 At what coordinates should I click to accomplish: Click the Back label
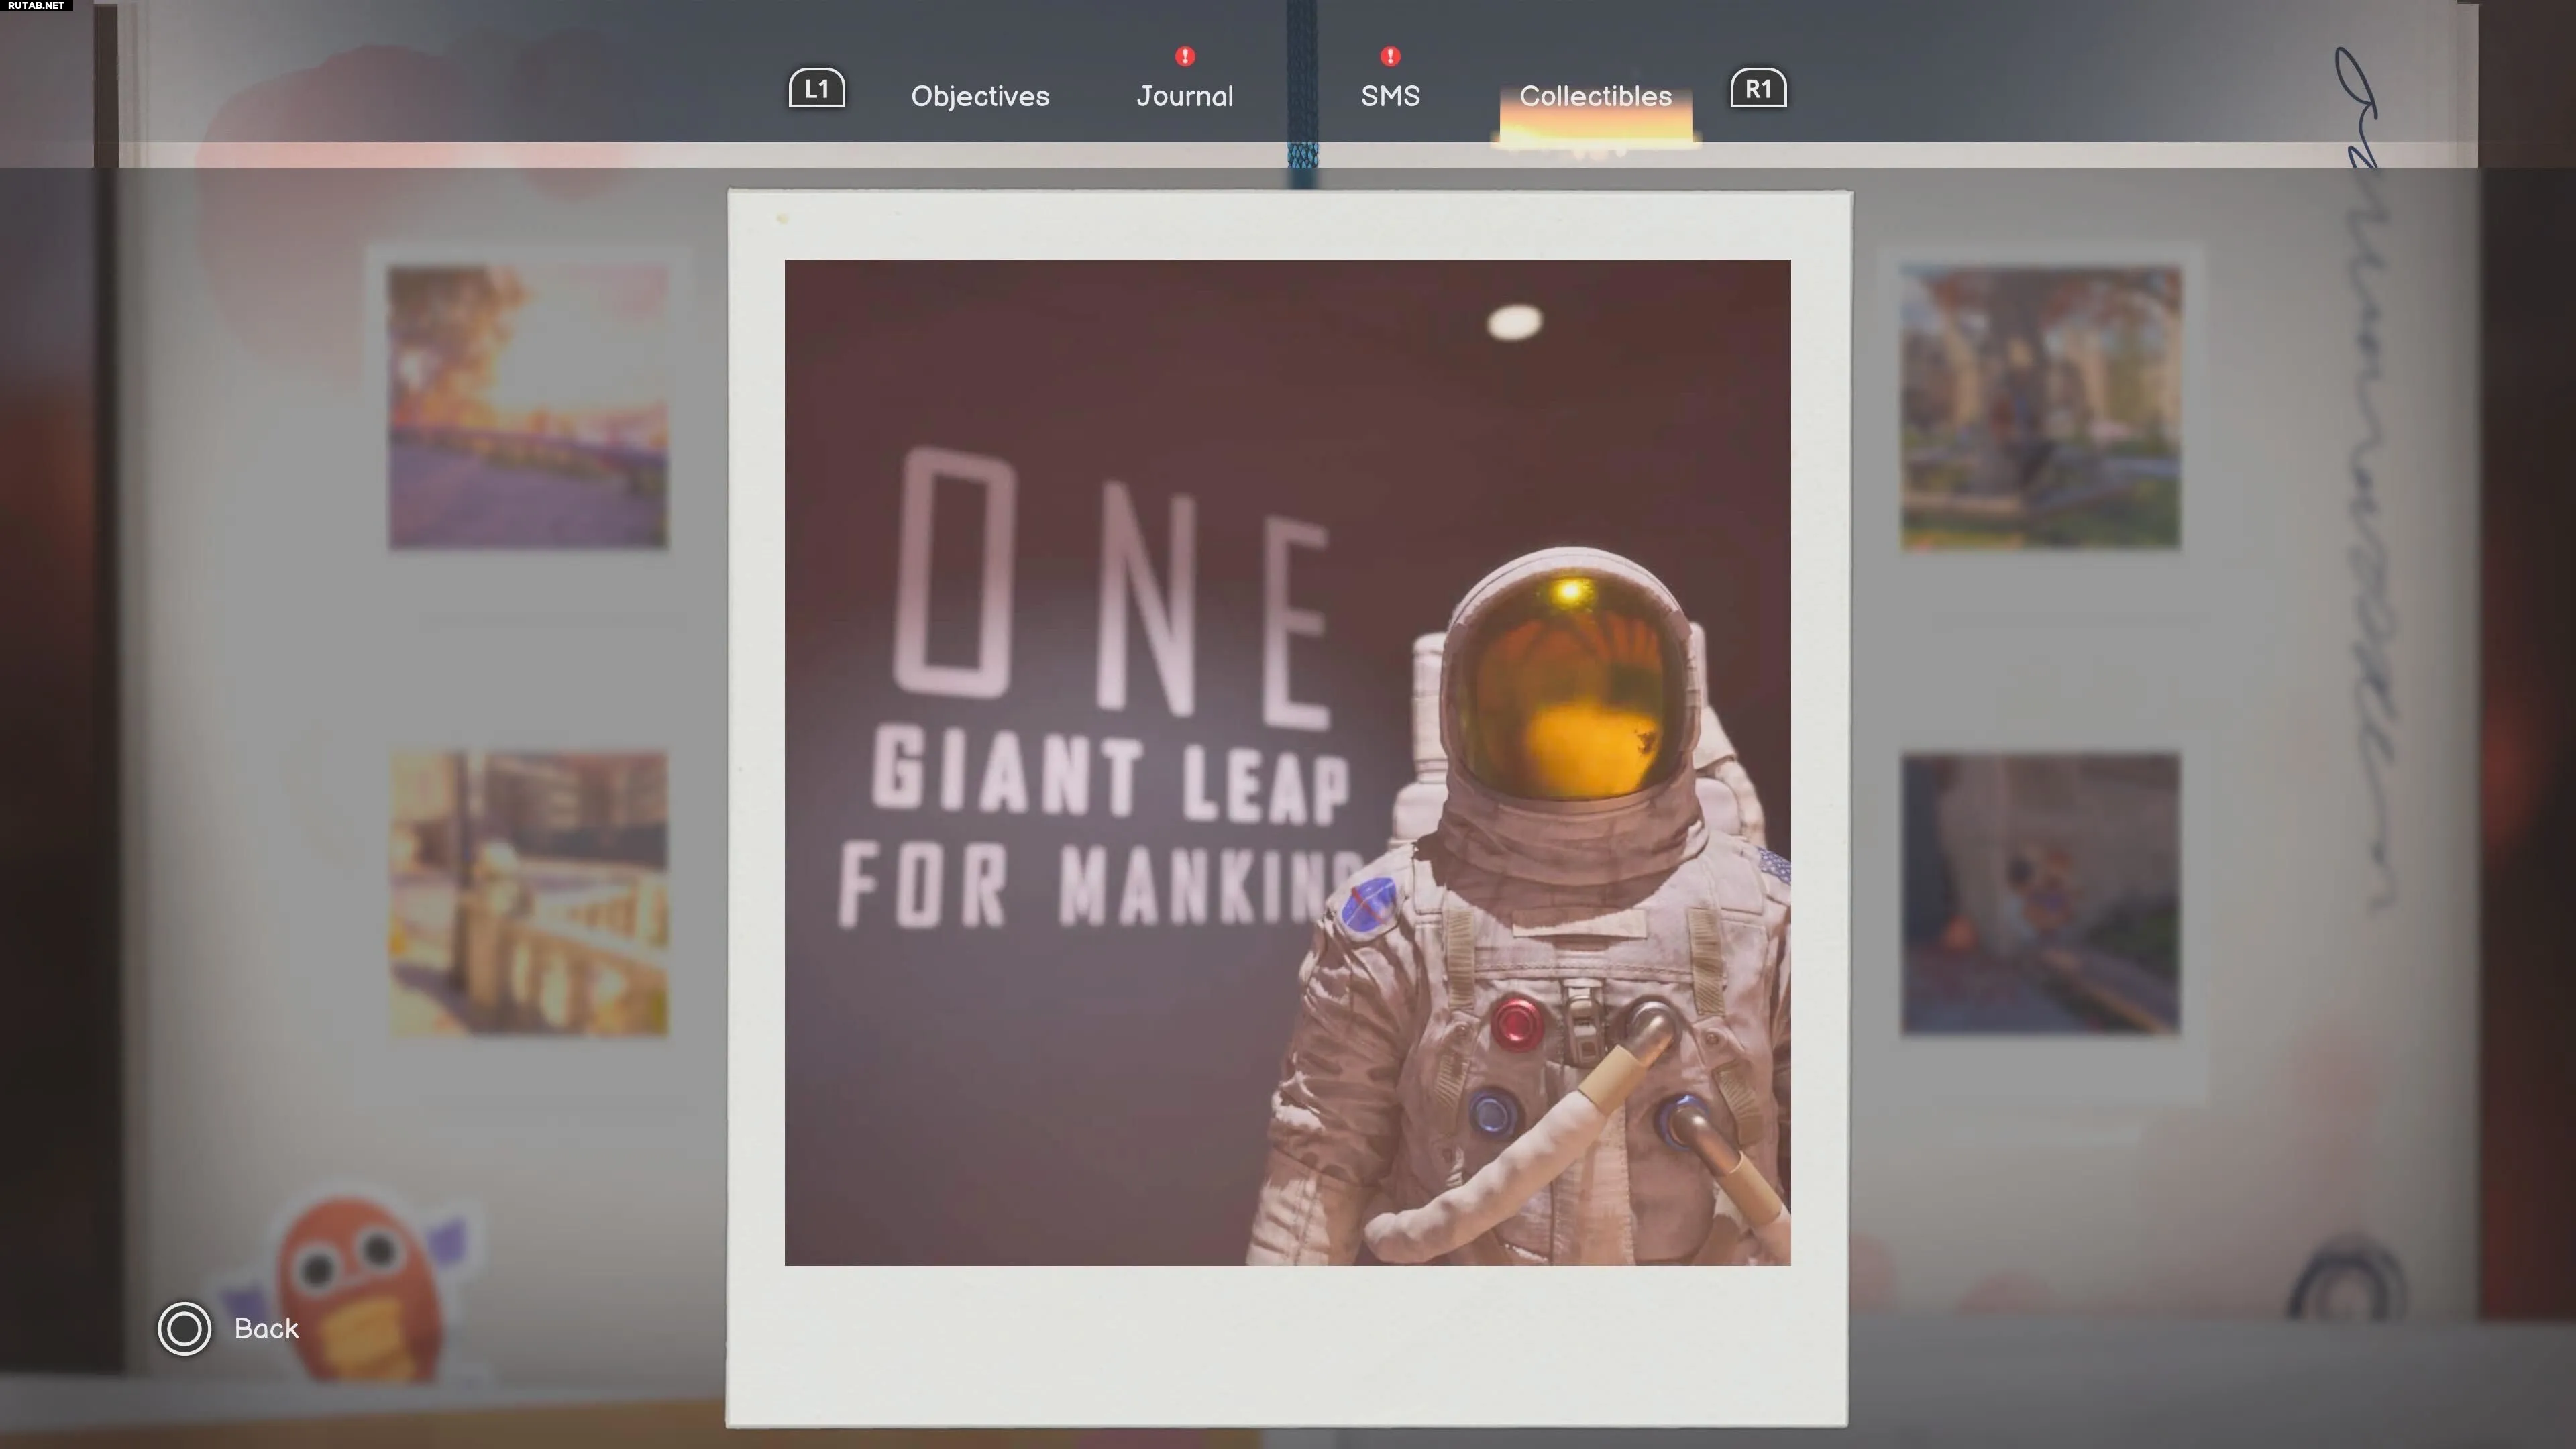pyautogui.click(x=266, y=1329)
